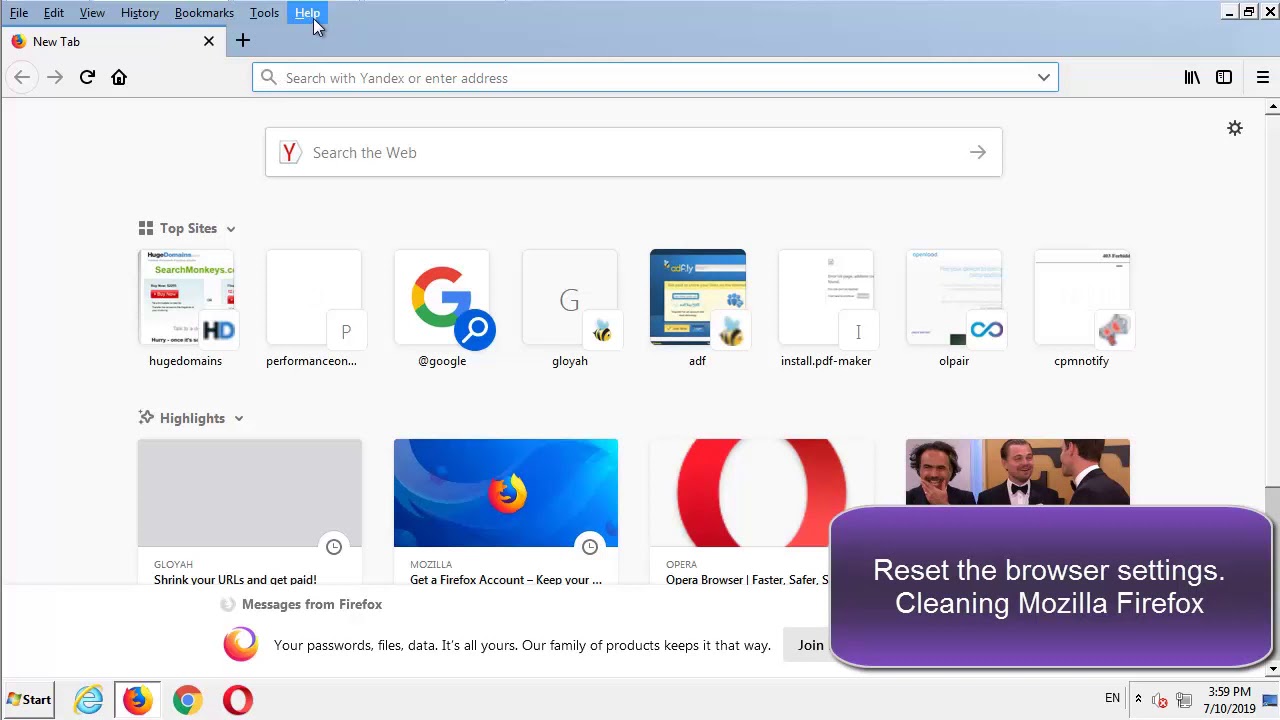Image resolution: width=1280 pixels, height=720 pixels.
Task: Submit web search with arrow button
Action: click(x=977, y=152)
